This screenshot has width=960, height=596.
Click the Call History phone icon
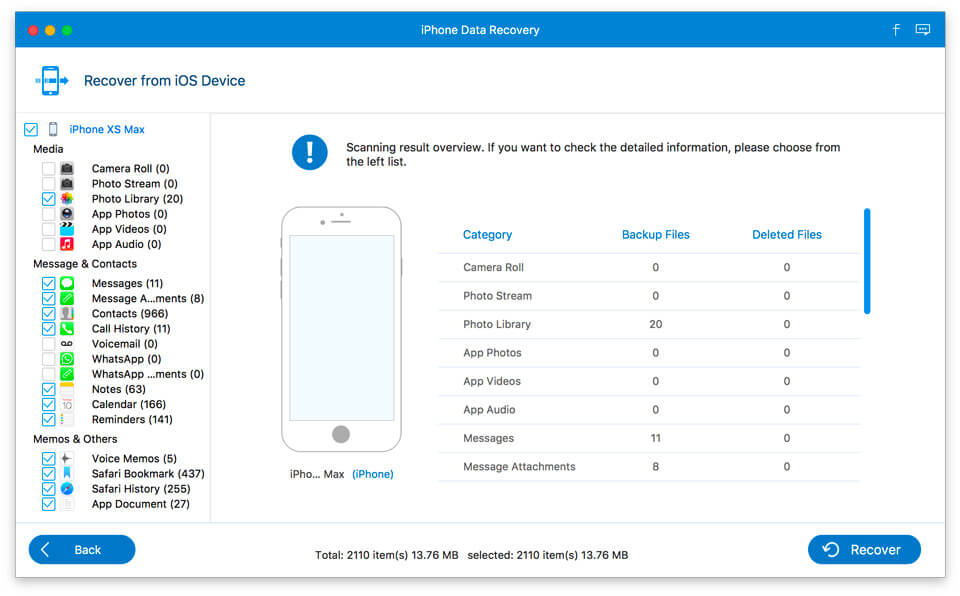click(67, 328)
